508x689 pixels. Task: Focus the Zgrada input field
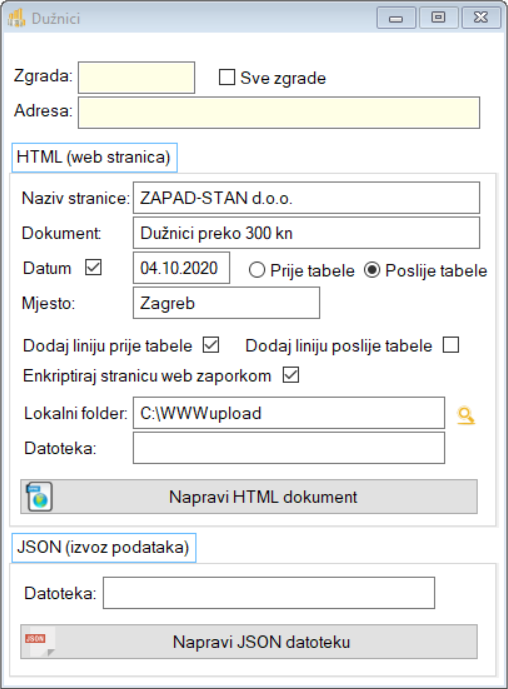pyautogui.click(x=136, y=77)
